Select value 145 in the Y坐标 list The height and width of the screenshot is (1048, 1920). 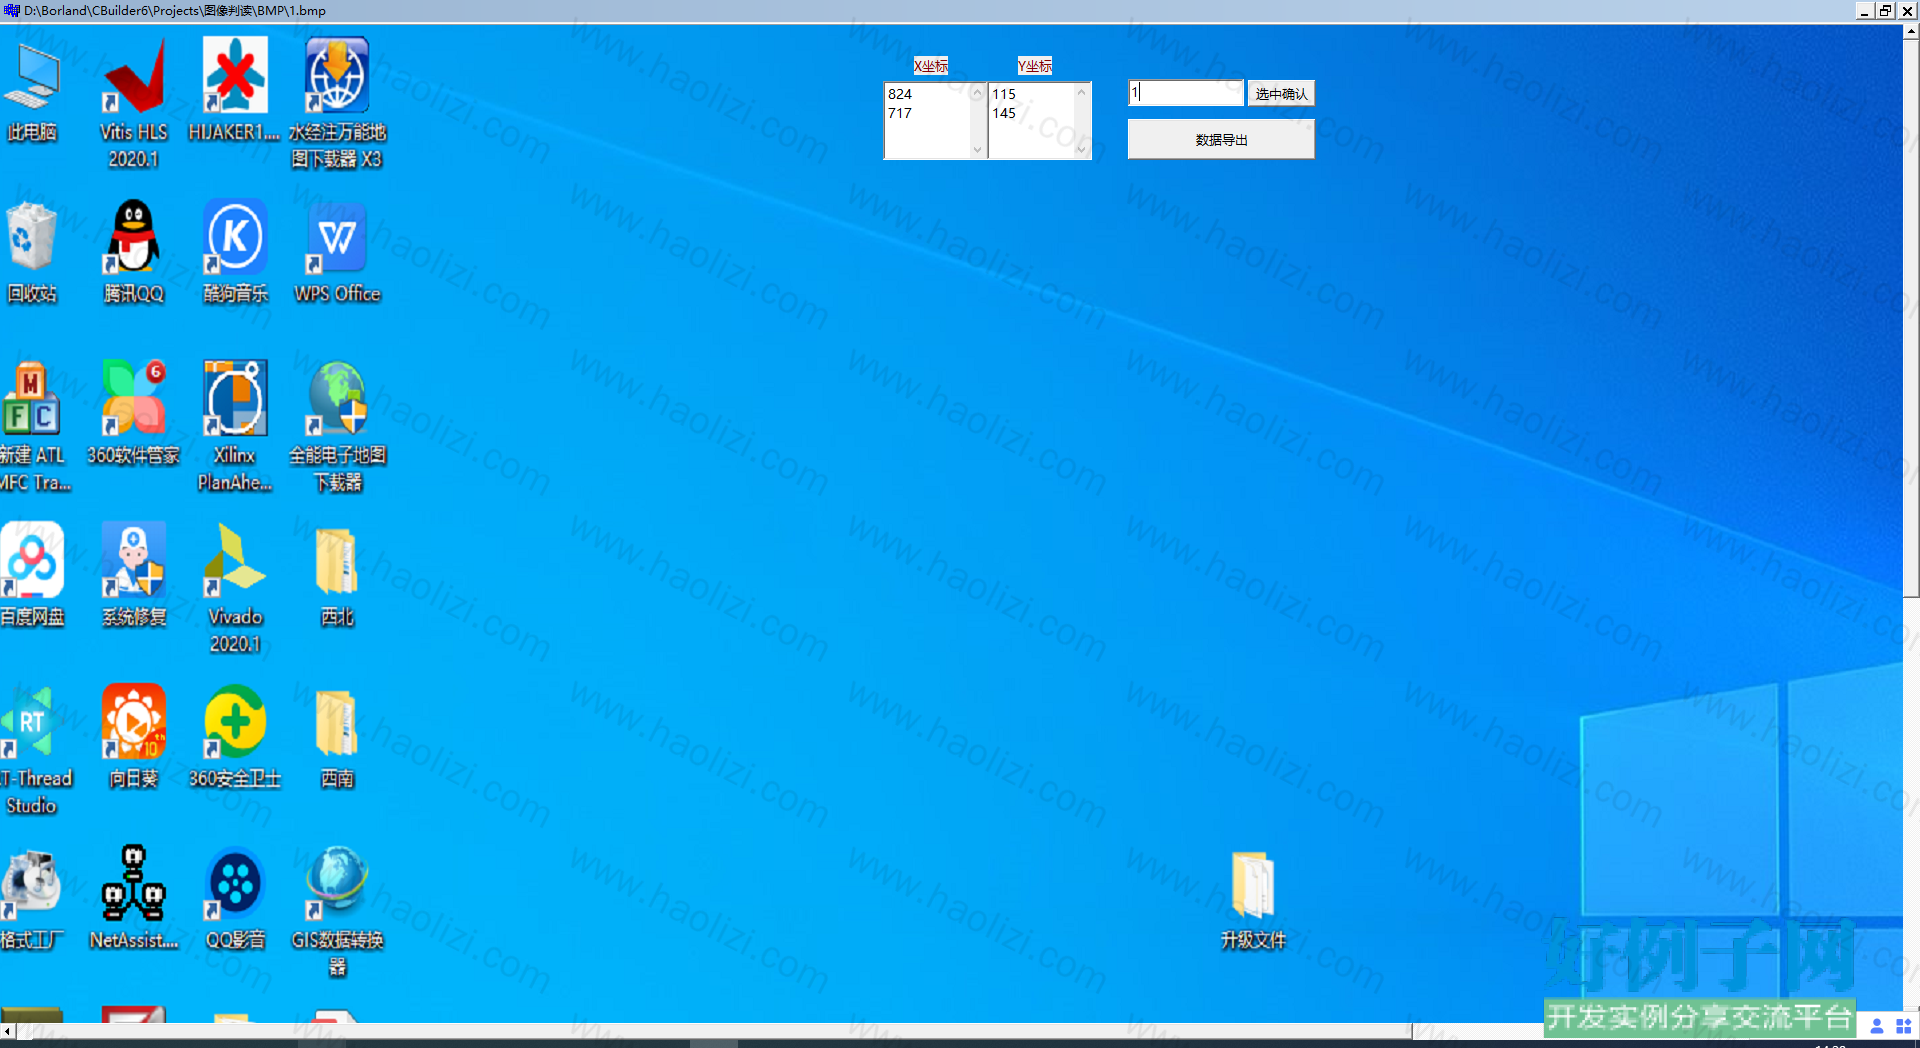coord(1004,113)
